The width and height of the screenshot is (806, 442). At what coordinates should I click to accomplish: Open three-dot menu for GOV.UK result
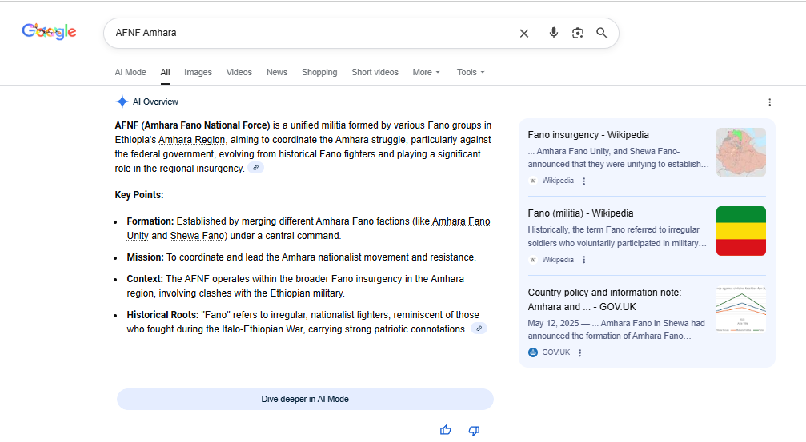580,353
